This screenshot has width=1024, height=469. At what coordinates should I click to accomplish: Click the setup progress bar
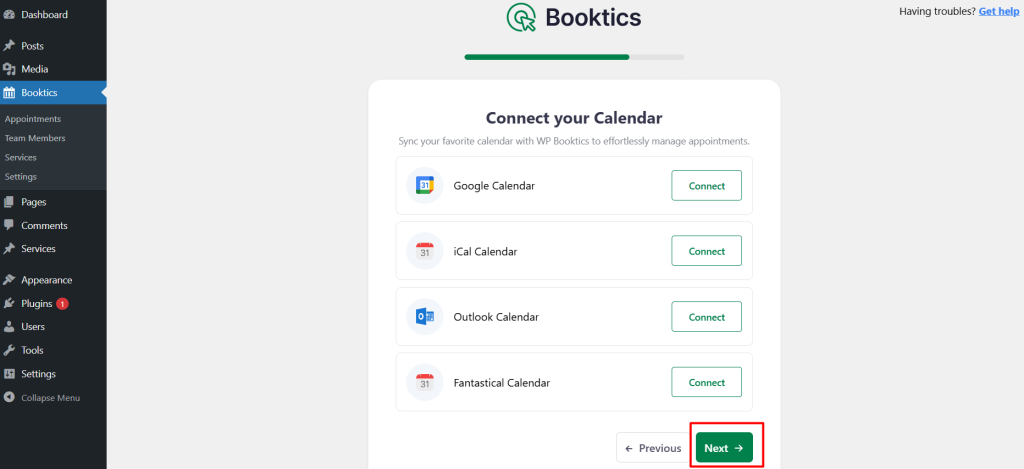tap(574, 57)
